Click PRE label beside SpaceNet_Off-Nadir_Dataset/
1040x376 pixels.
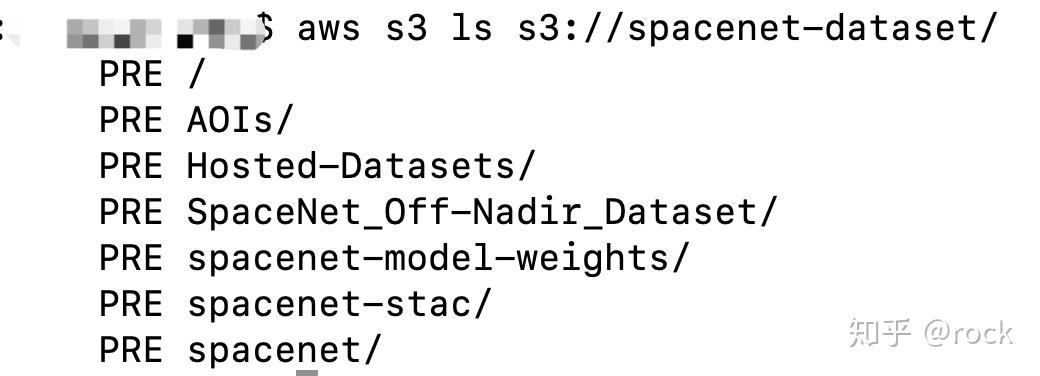[131, 212]
